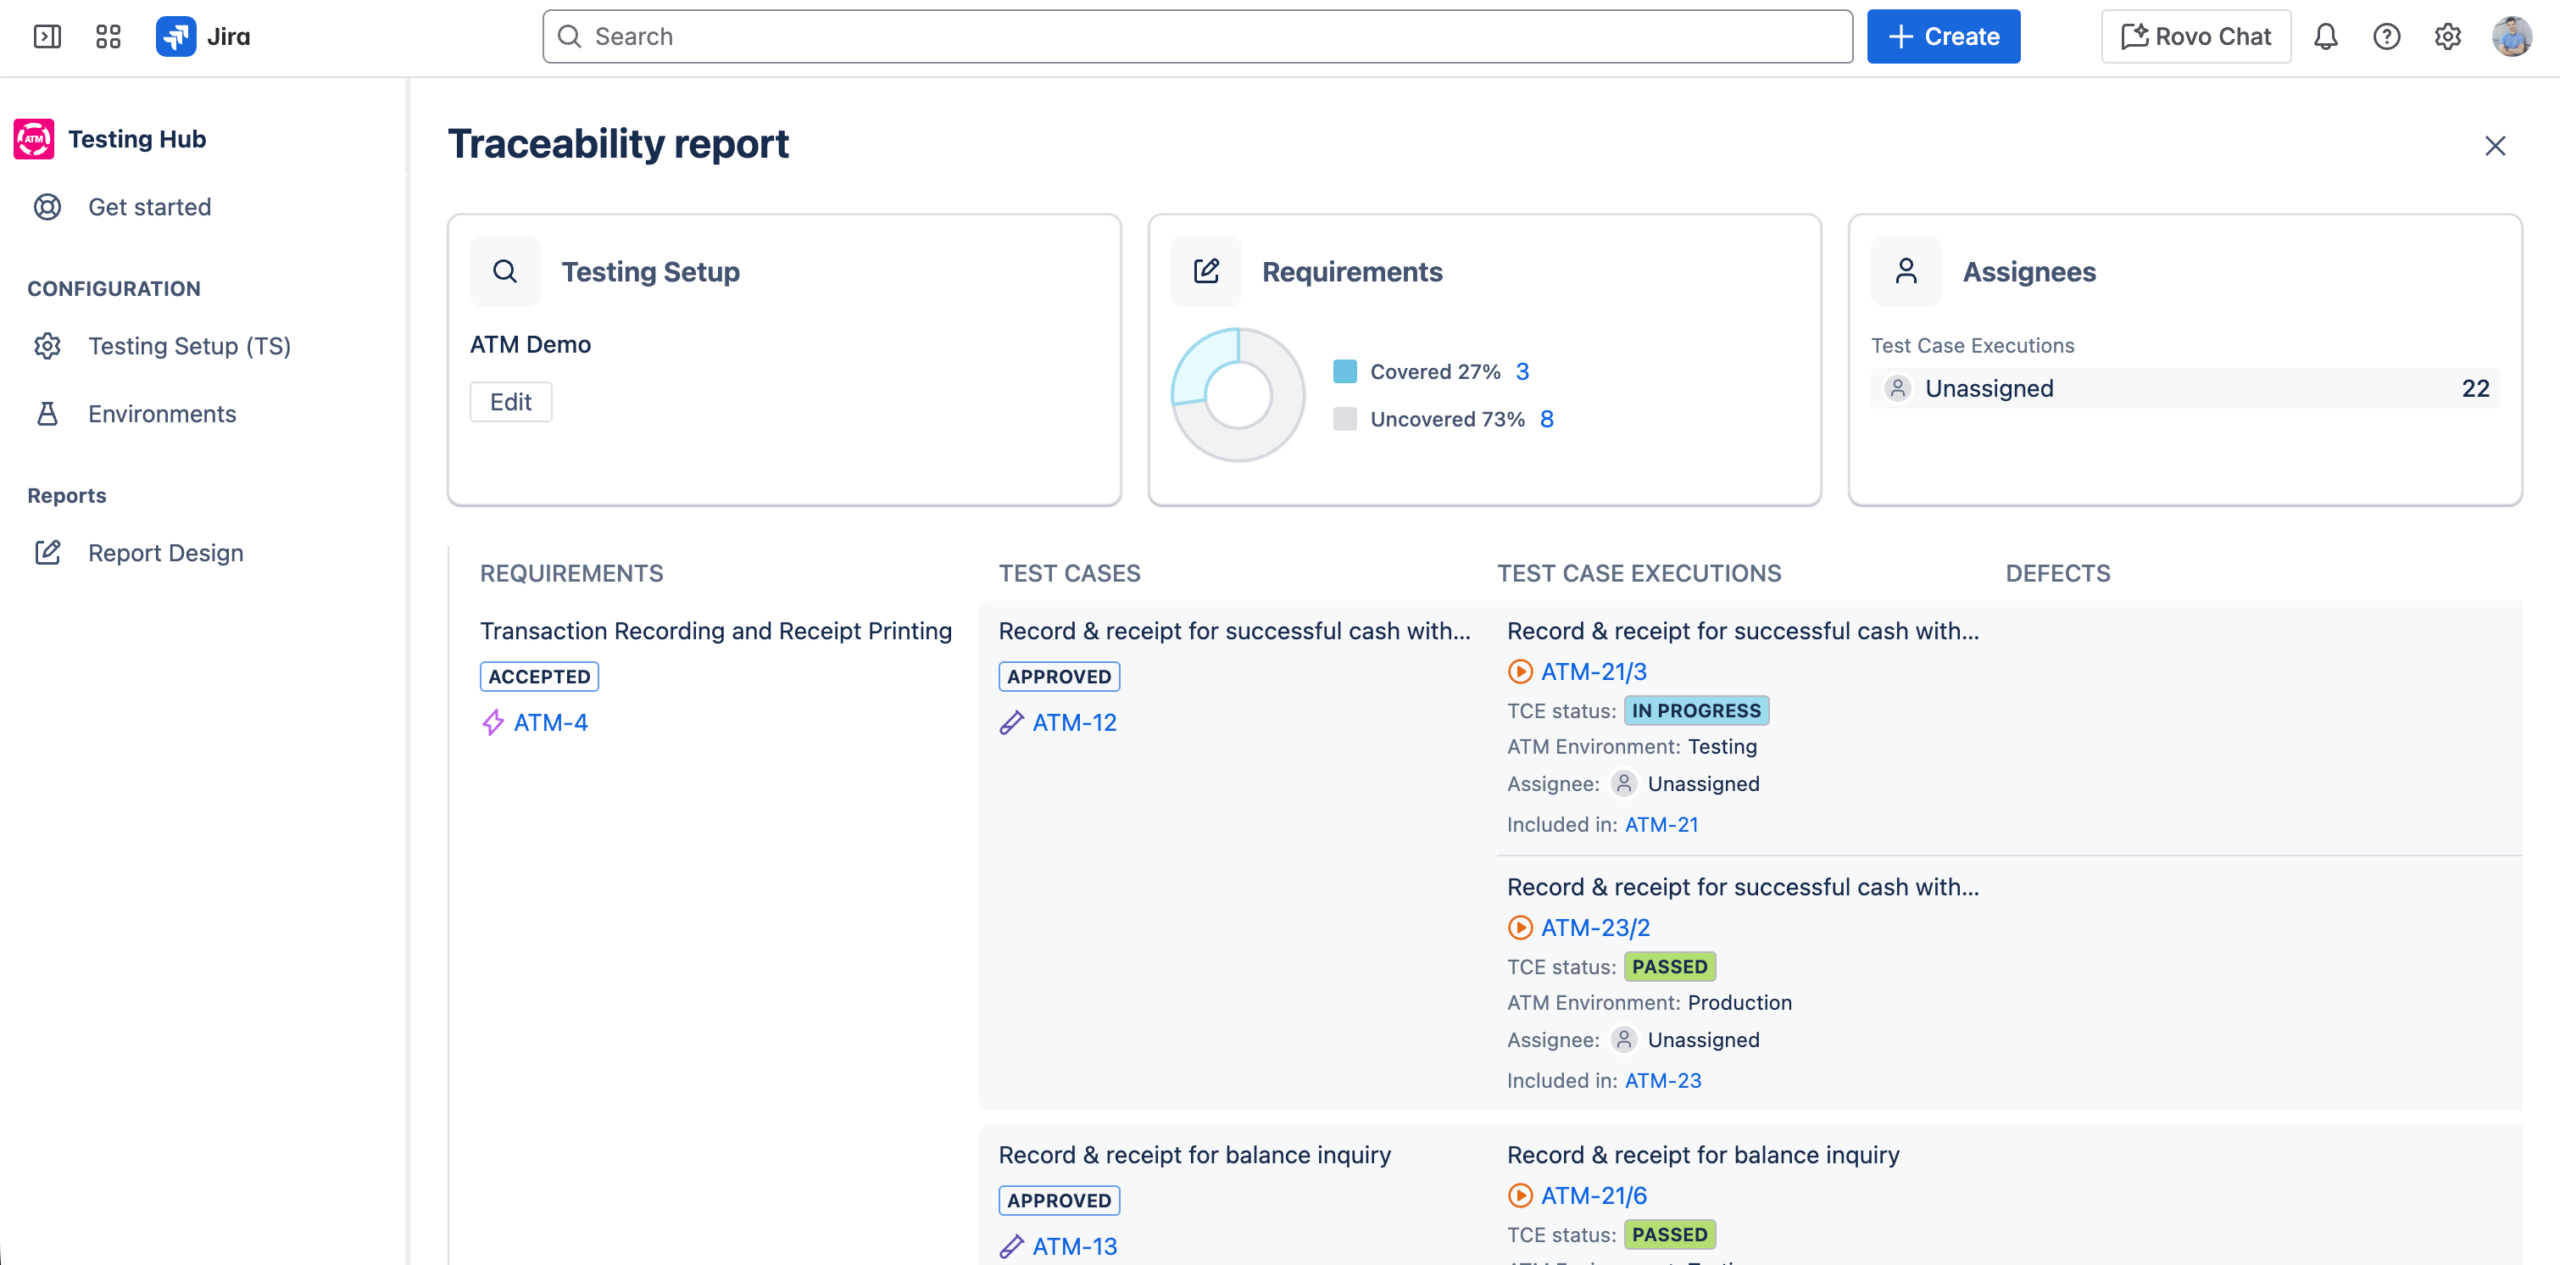The image size is (2560, 1265).
Task: Open execution ATM-21/3 link
Action: pos(1593,672)
